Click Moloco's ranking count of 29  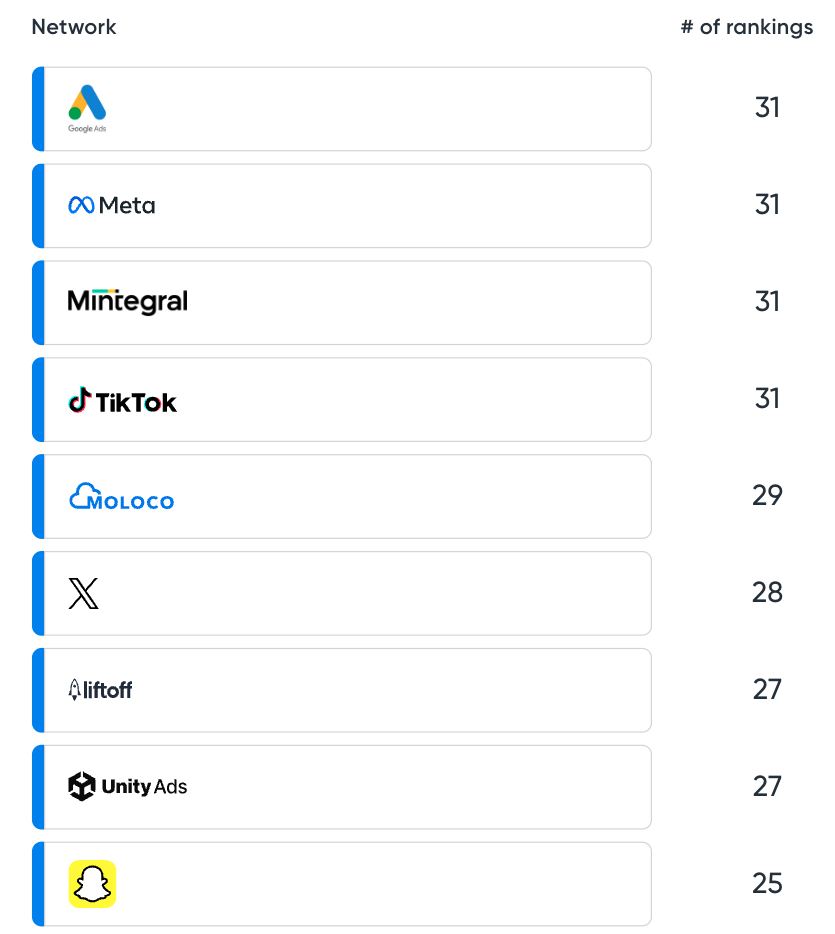click(767, 496)
